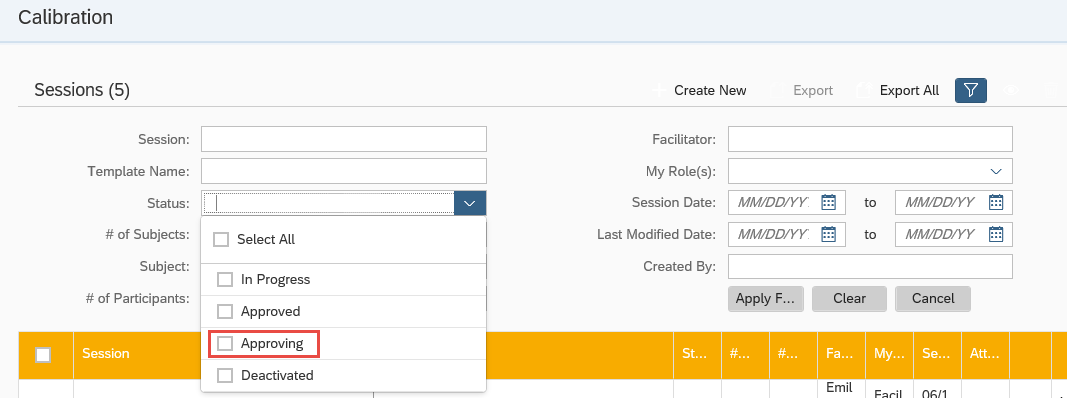The height and width of the screenshot is (398, 1067).
Task: Check the Approving status option
Action: (225, 344)
